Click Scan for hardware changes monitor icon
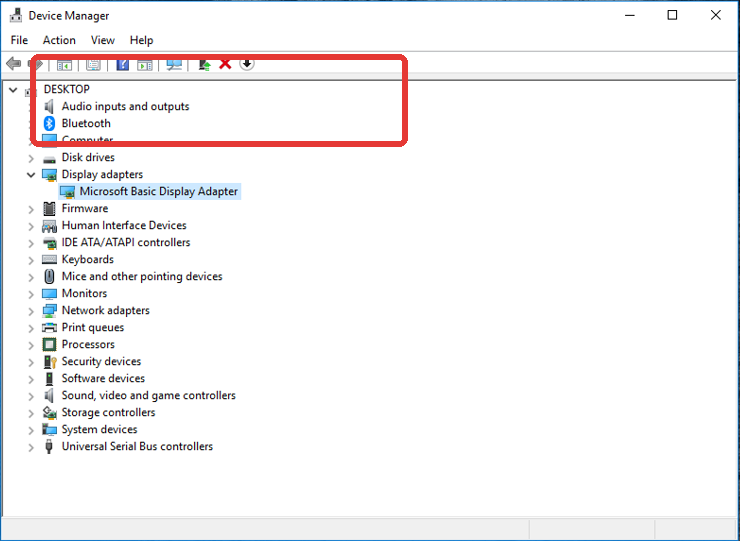 pos(174,65)
